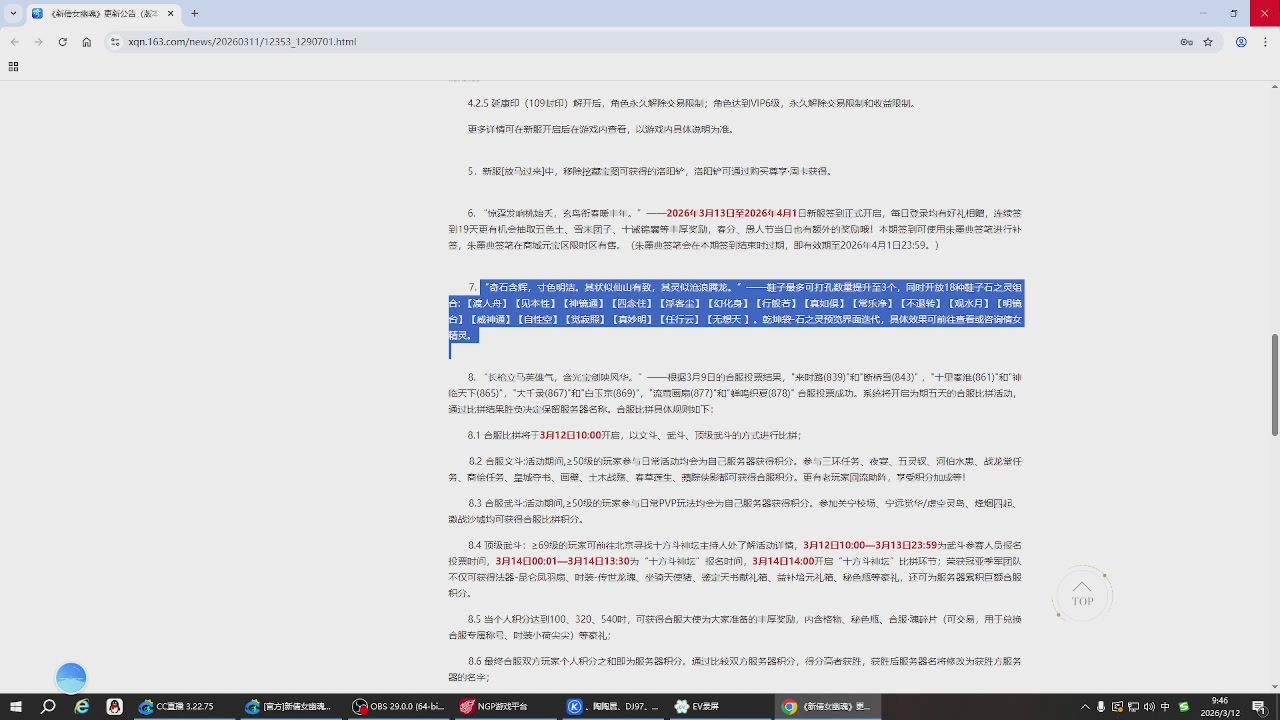The image size is (1280, 720).
Task: Open the password manager key icon
Action: click(x=1186, y=42)
